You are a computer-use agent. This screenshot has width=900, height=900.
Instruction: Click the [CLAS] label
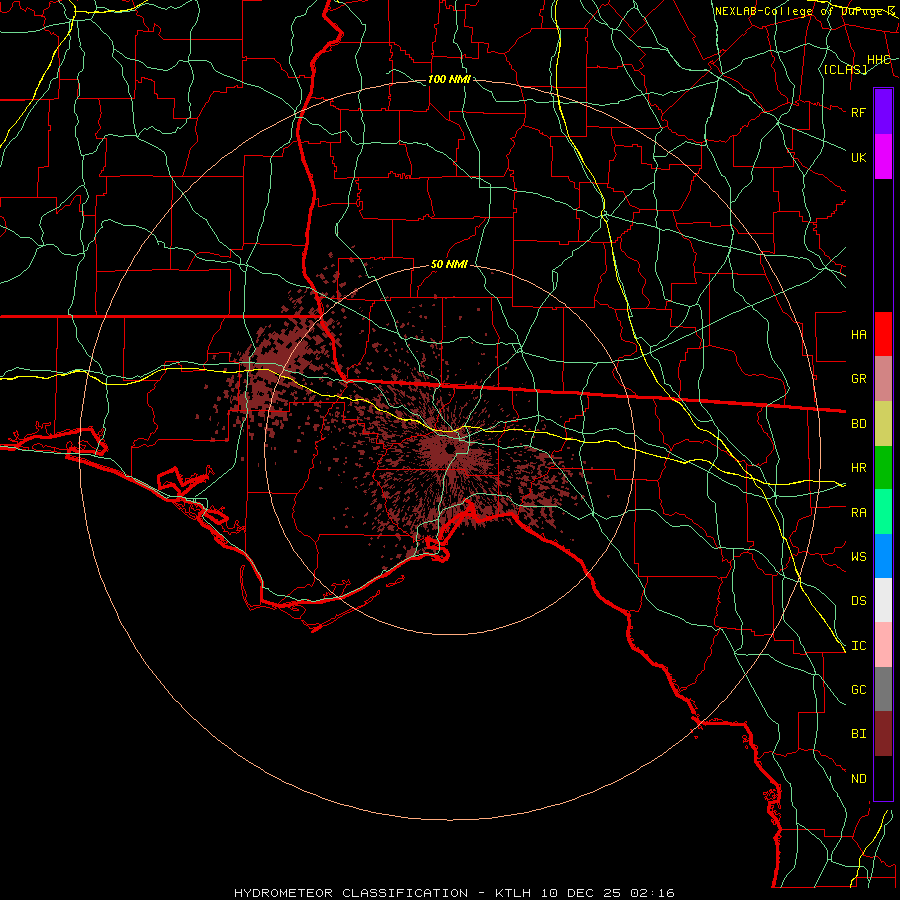tap(845, 69)
